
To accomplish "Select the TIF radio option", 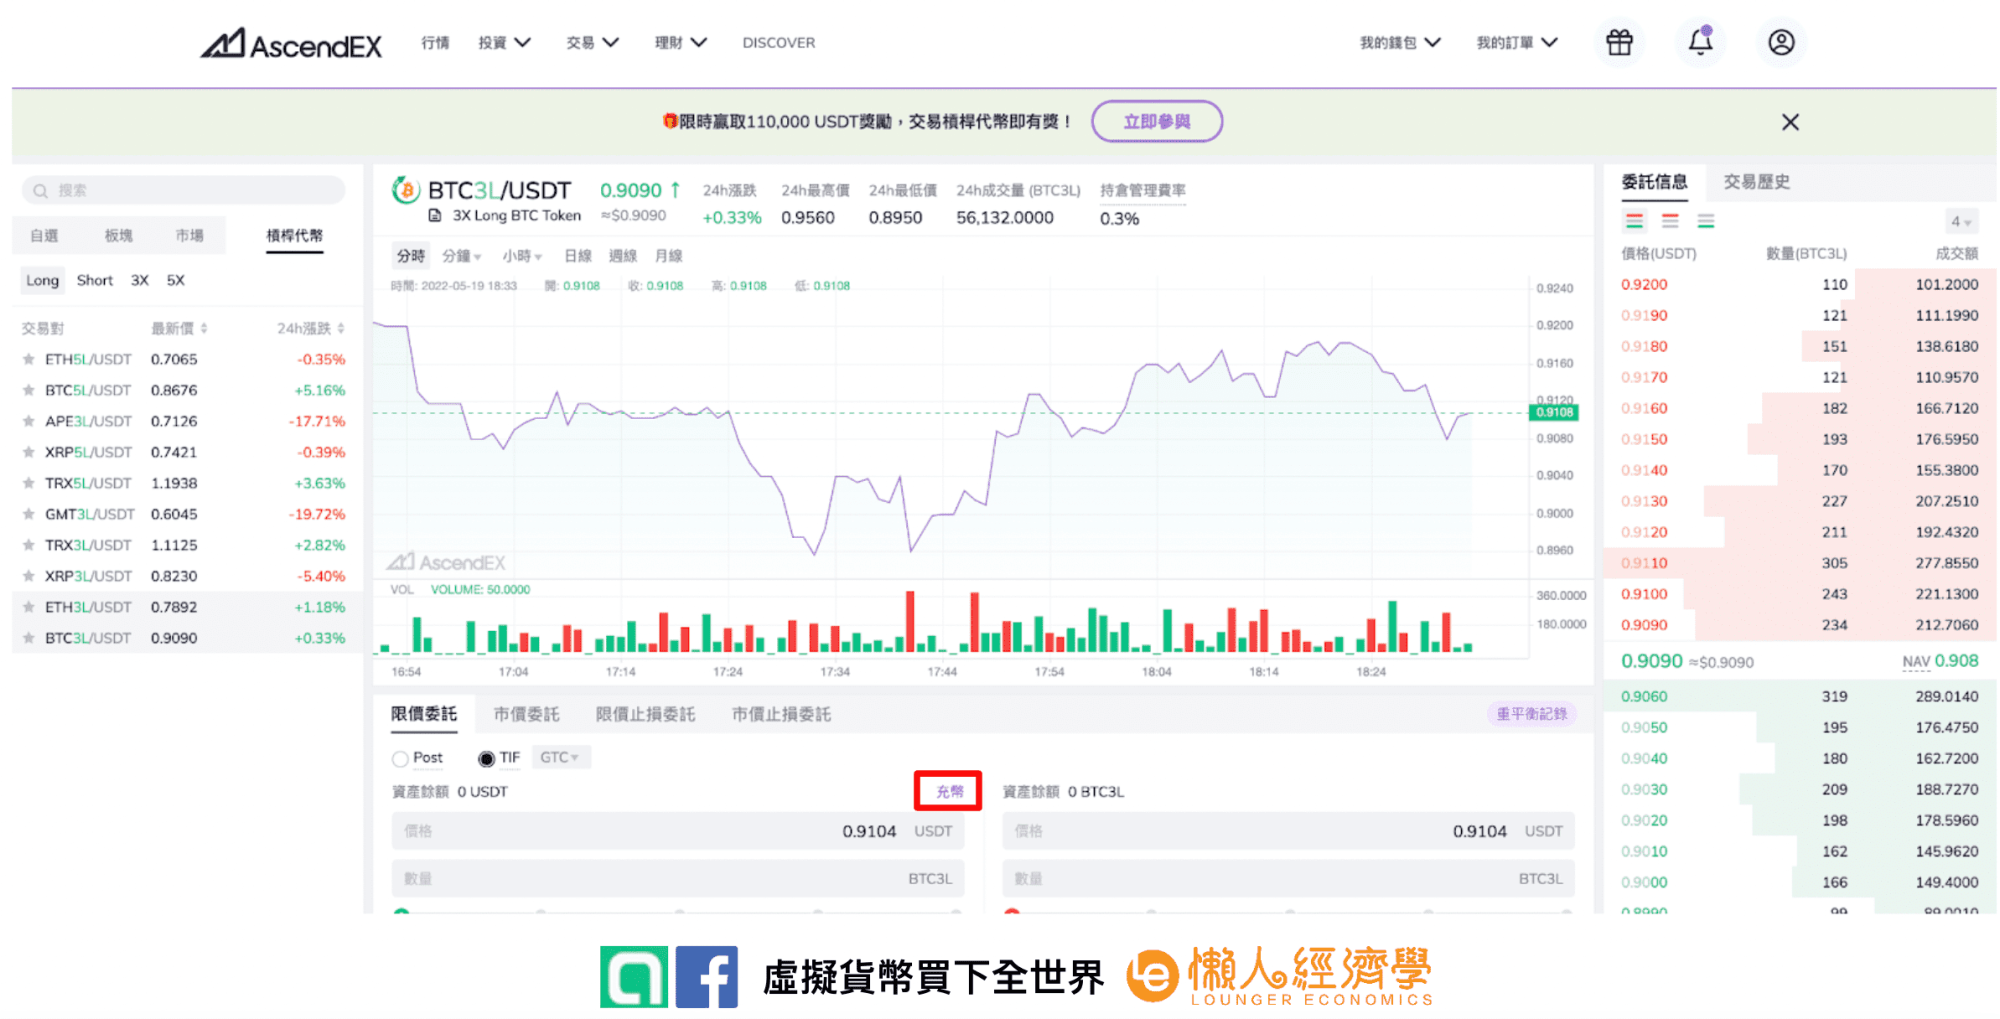I will [486, 759].
